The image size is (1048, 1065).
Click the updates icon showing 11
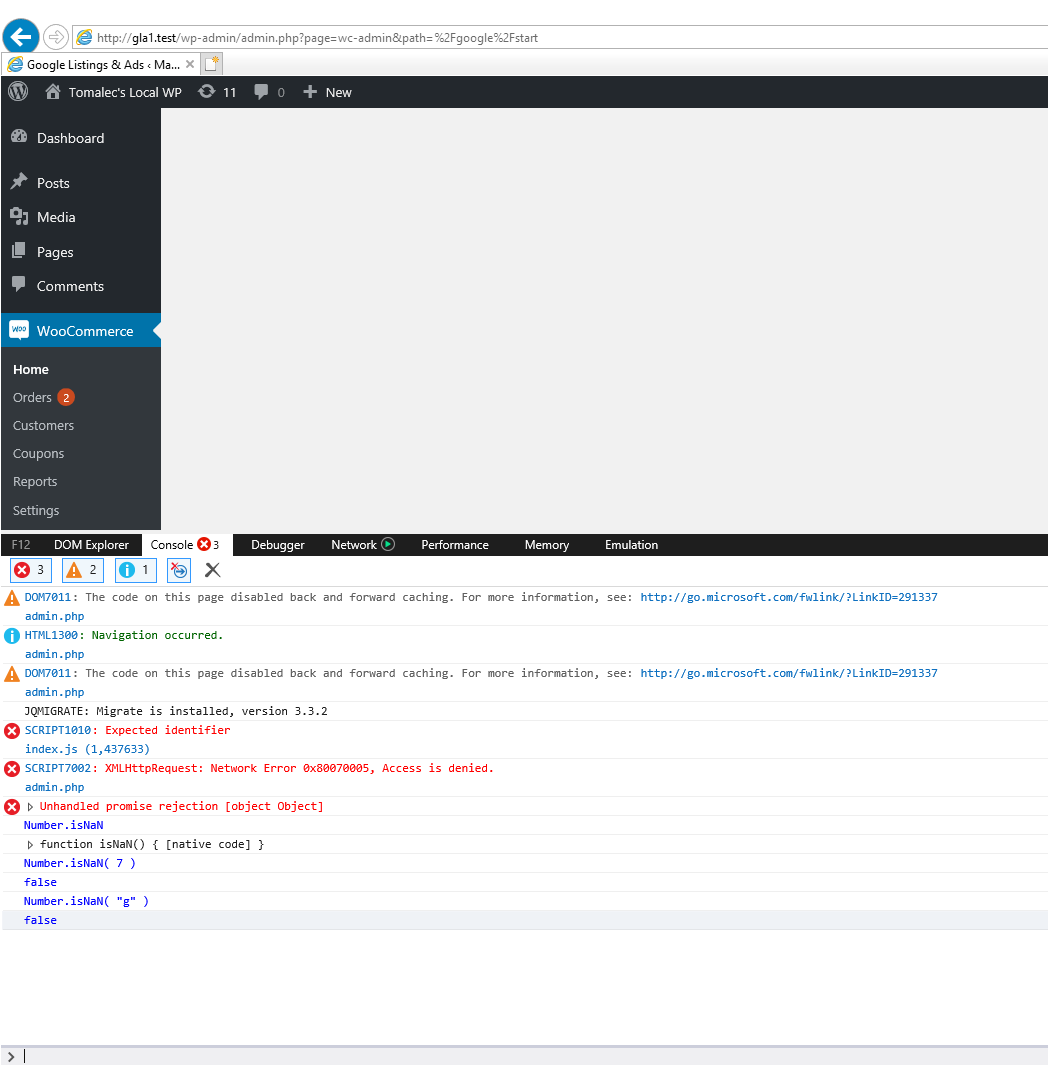216,91
